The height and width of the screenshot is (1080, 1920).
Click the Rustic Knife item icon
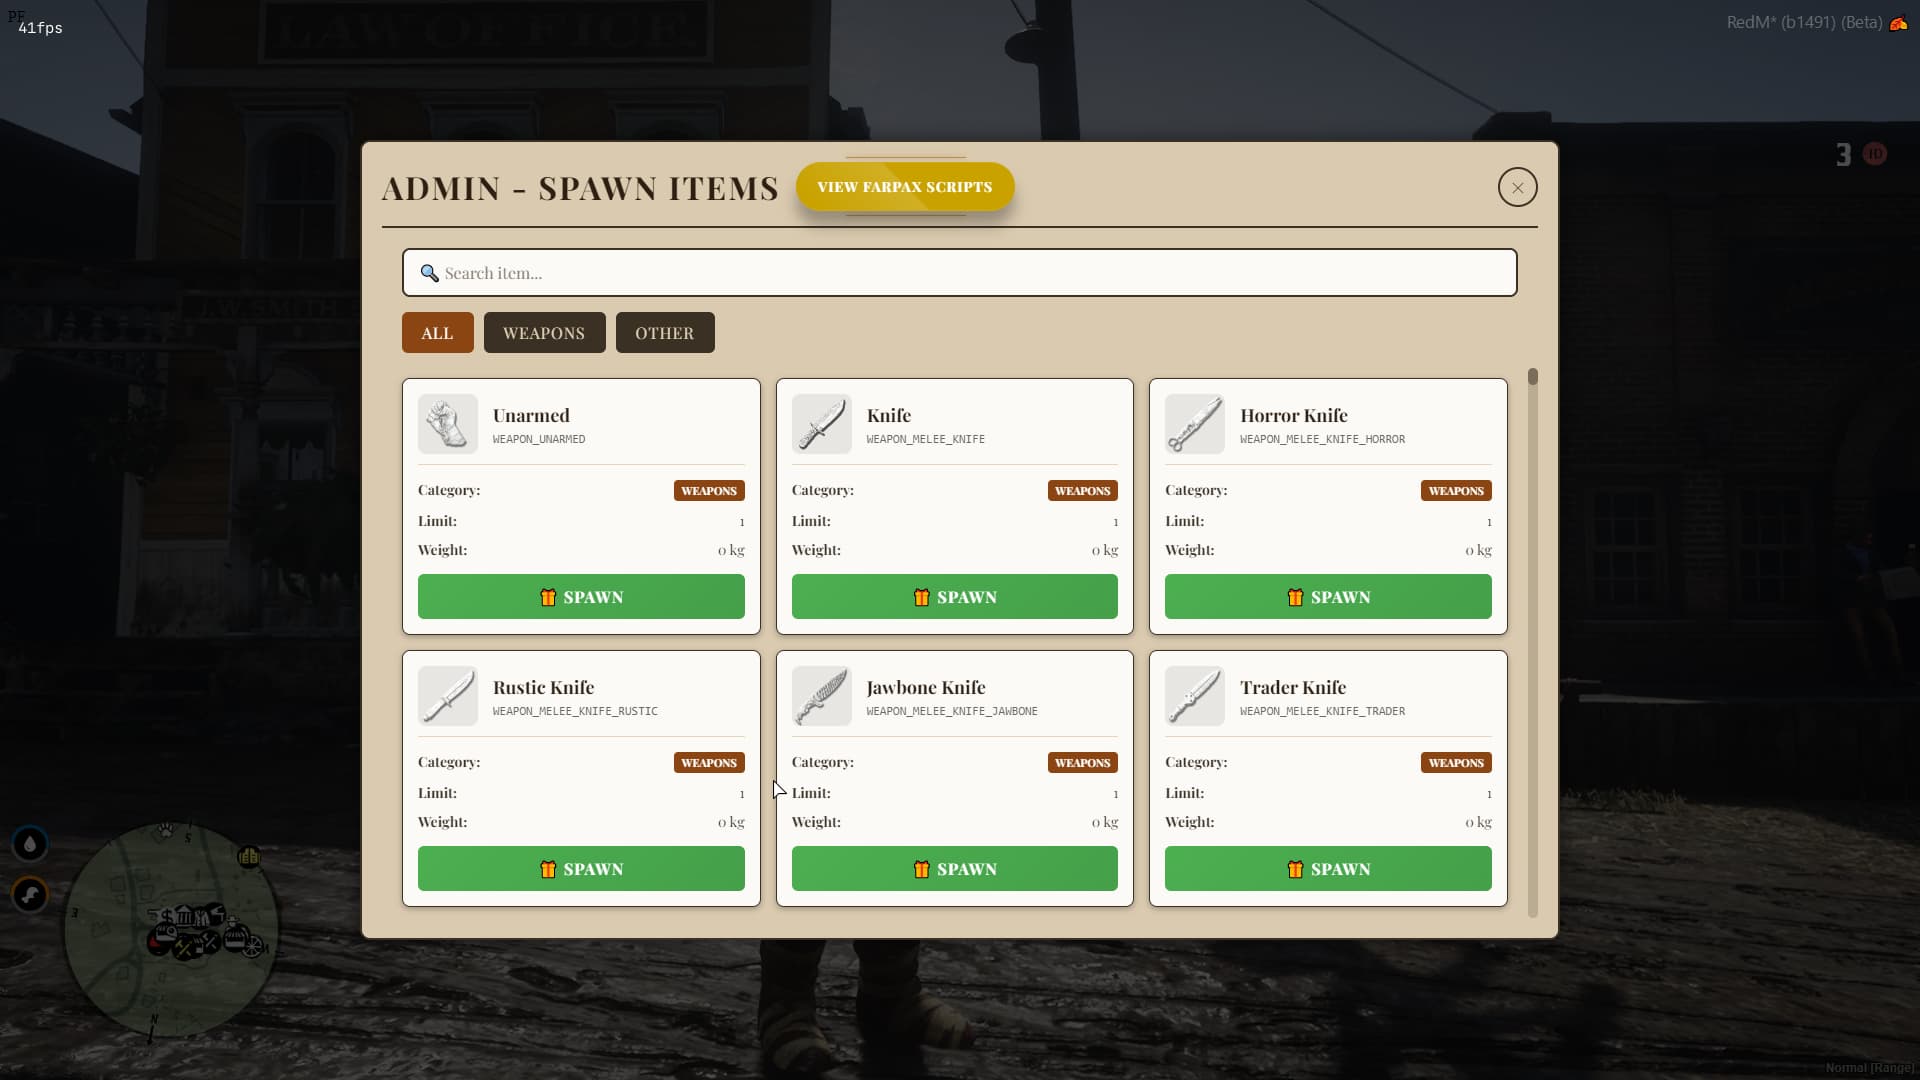click(x=447, y=696)
